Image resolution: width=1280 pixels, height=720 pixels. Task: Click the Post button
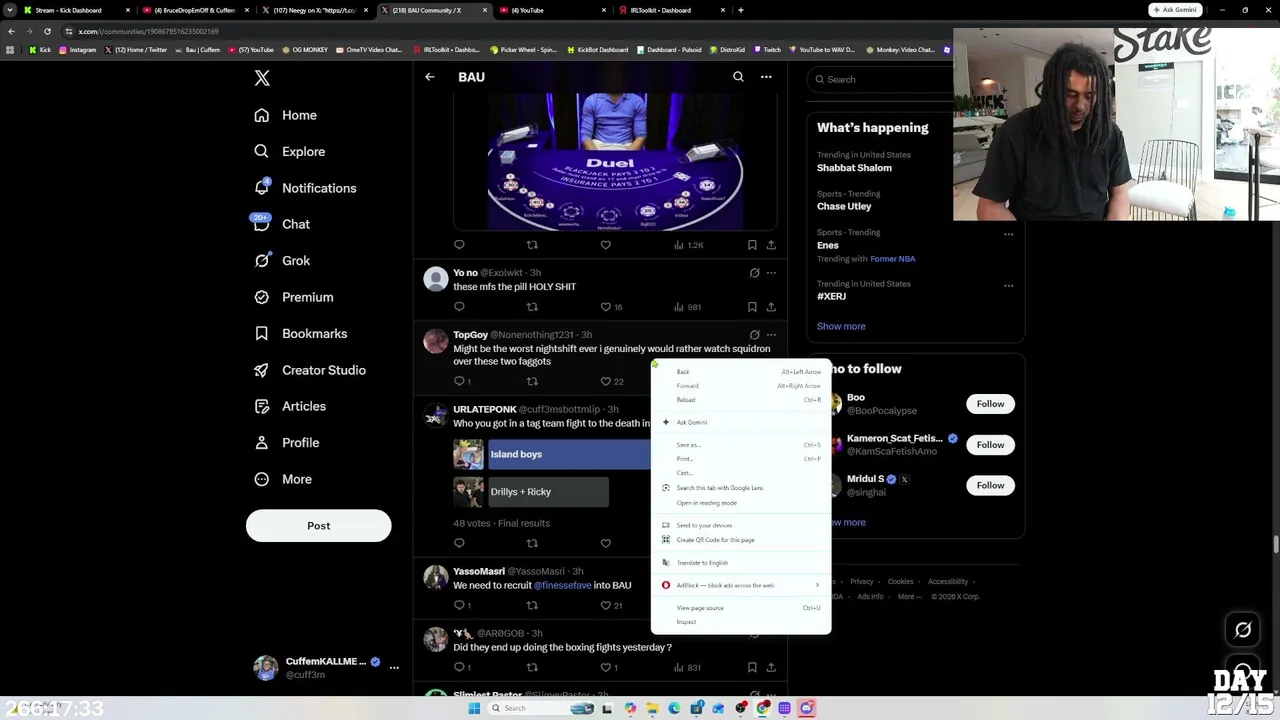319,526
